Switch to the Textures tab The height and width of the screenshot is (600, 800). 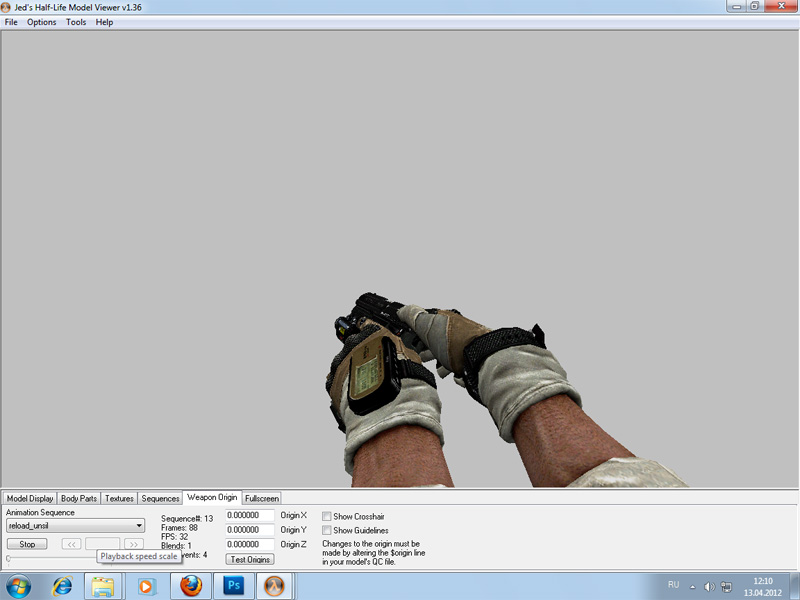tap(119, 498)
